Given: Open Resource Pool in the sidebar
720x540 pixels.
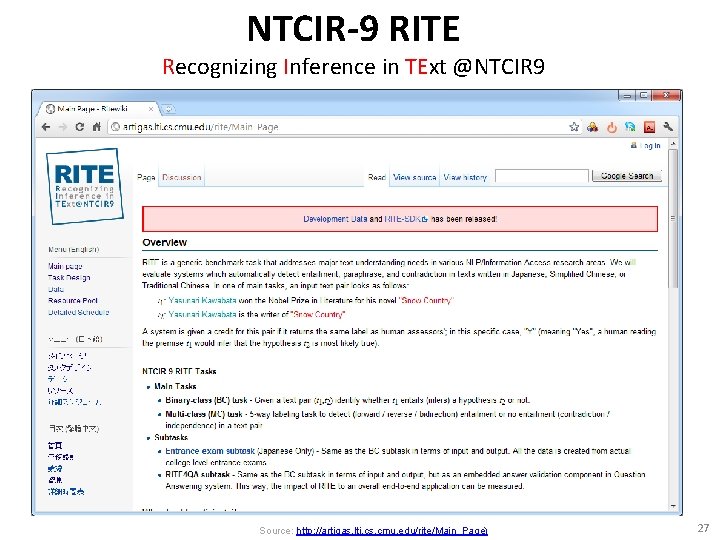Looking at the screenshot, I should click(73, 301).
